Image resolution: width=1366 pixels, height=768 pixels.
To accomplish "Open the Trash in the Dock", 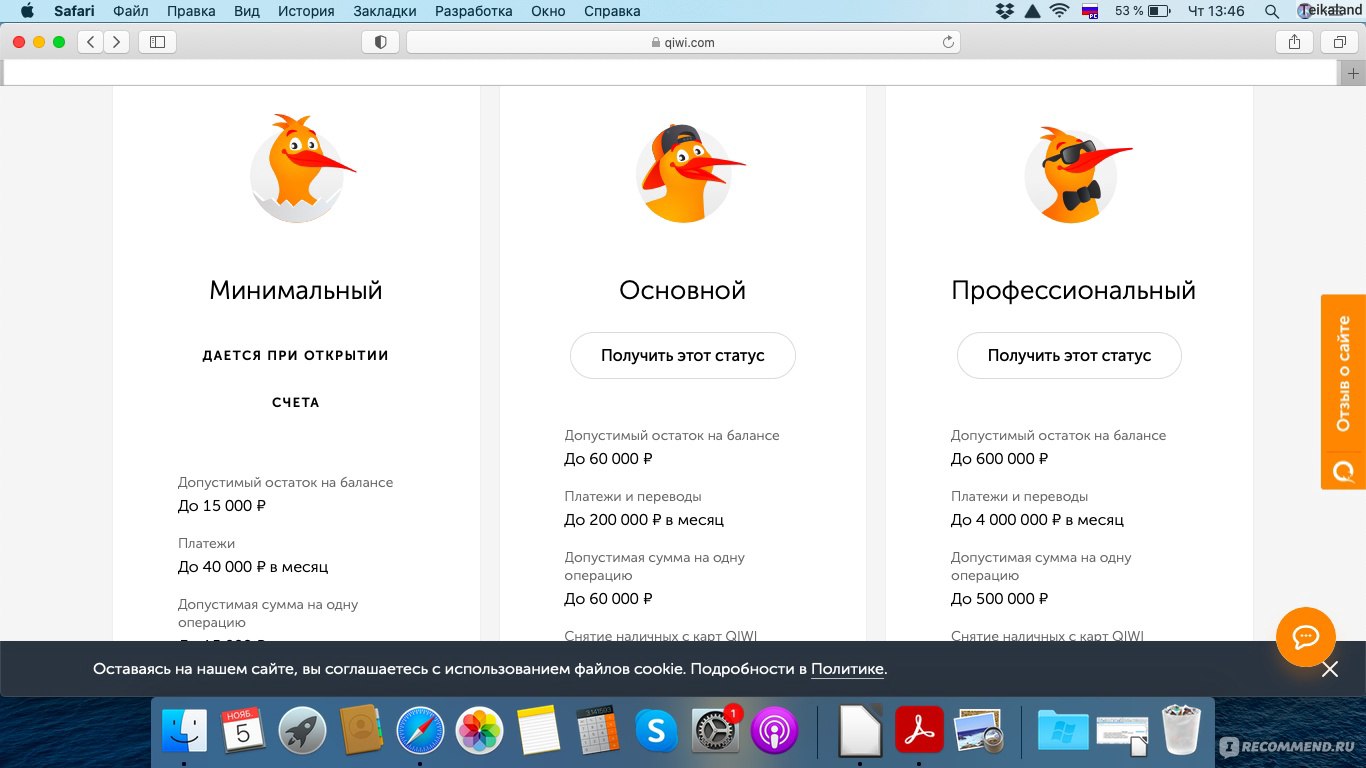I will coord(1181,731).
